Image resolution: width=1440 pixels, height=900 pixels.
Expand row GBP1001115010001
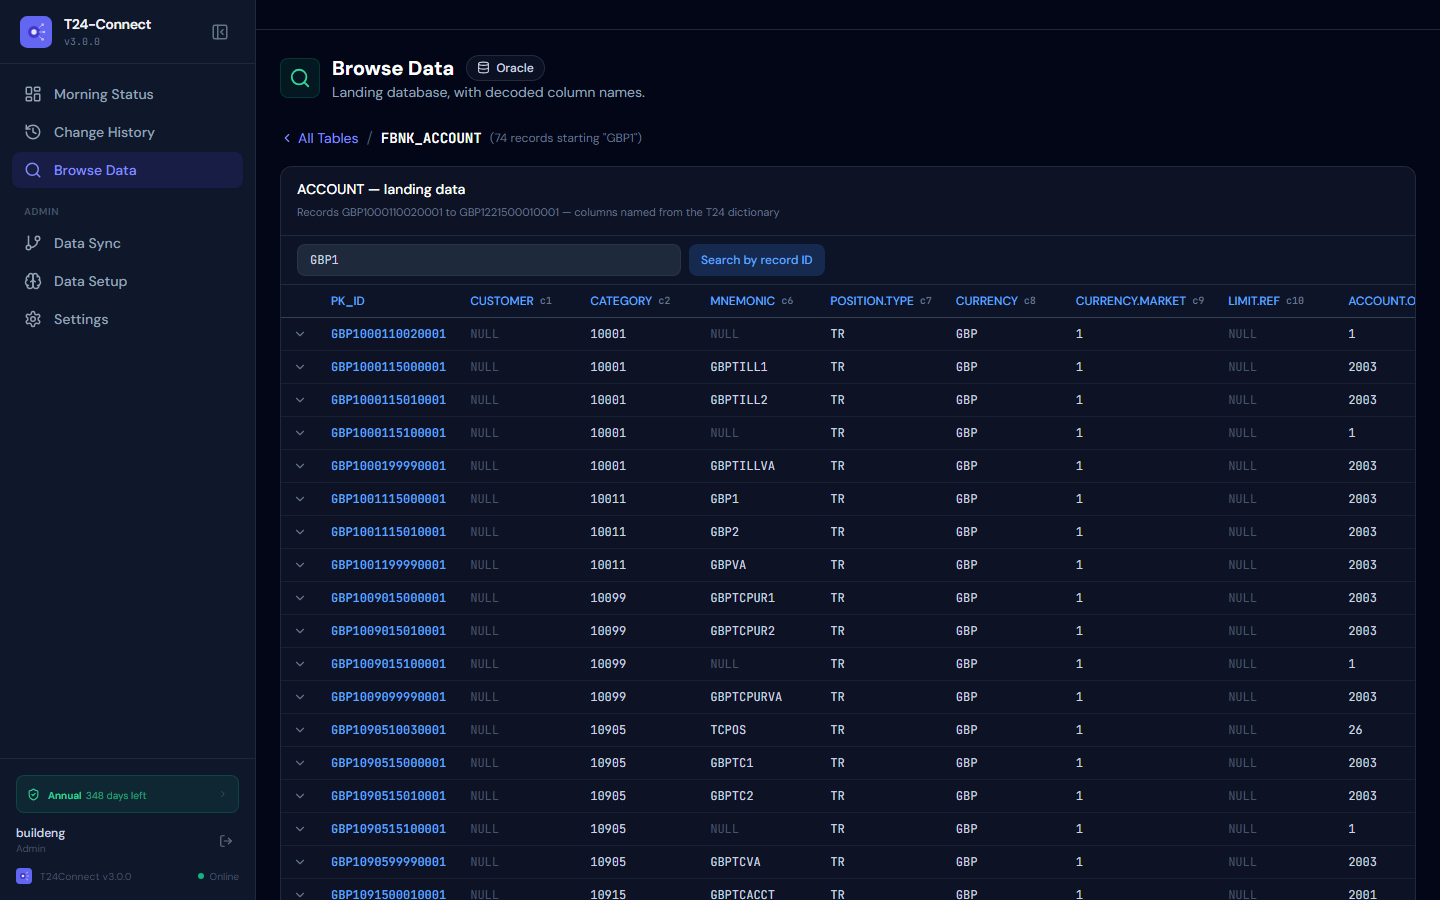300,532
